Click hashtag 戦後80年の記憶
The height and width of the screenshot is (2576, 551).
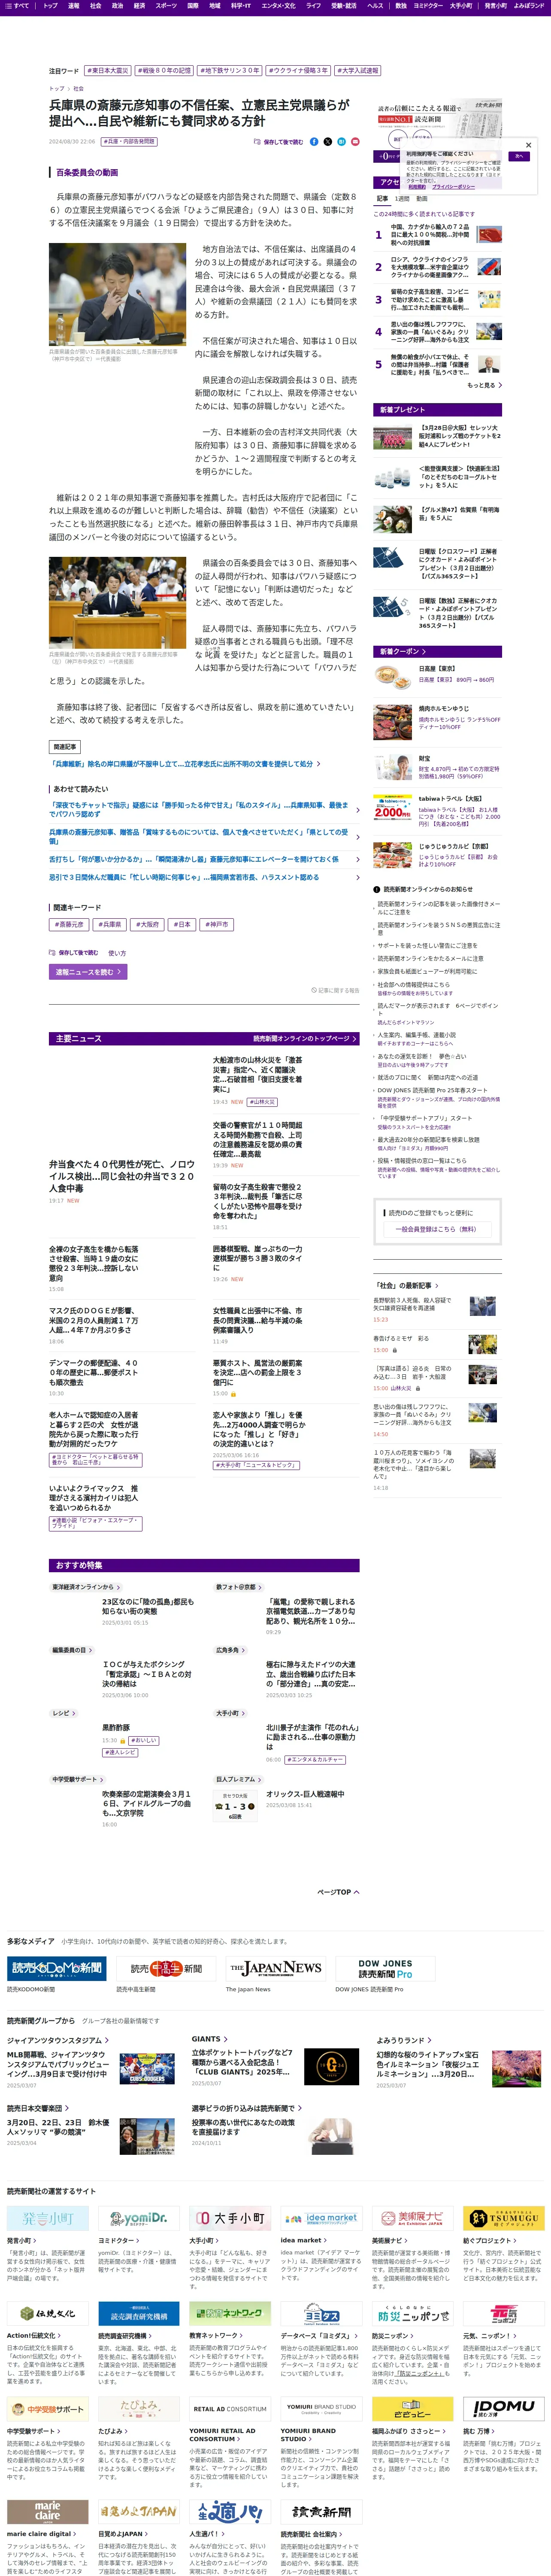point(163,71)
